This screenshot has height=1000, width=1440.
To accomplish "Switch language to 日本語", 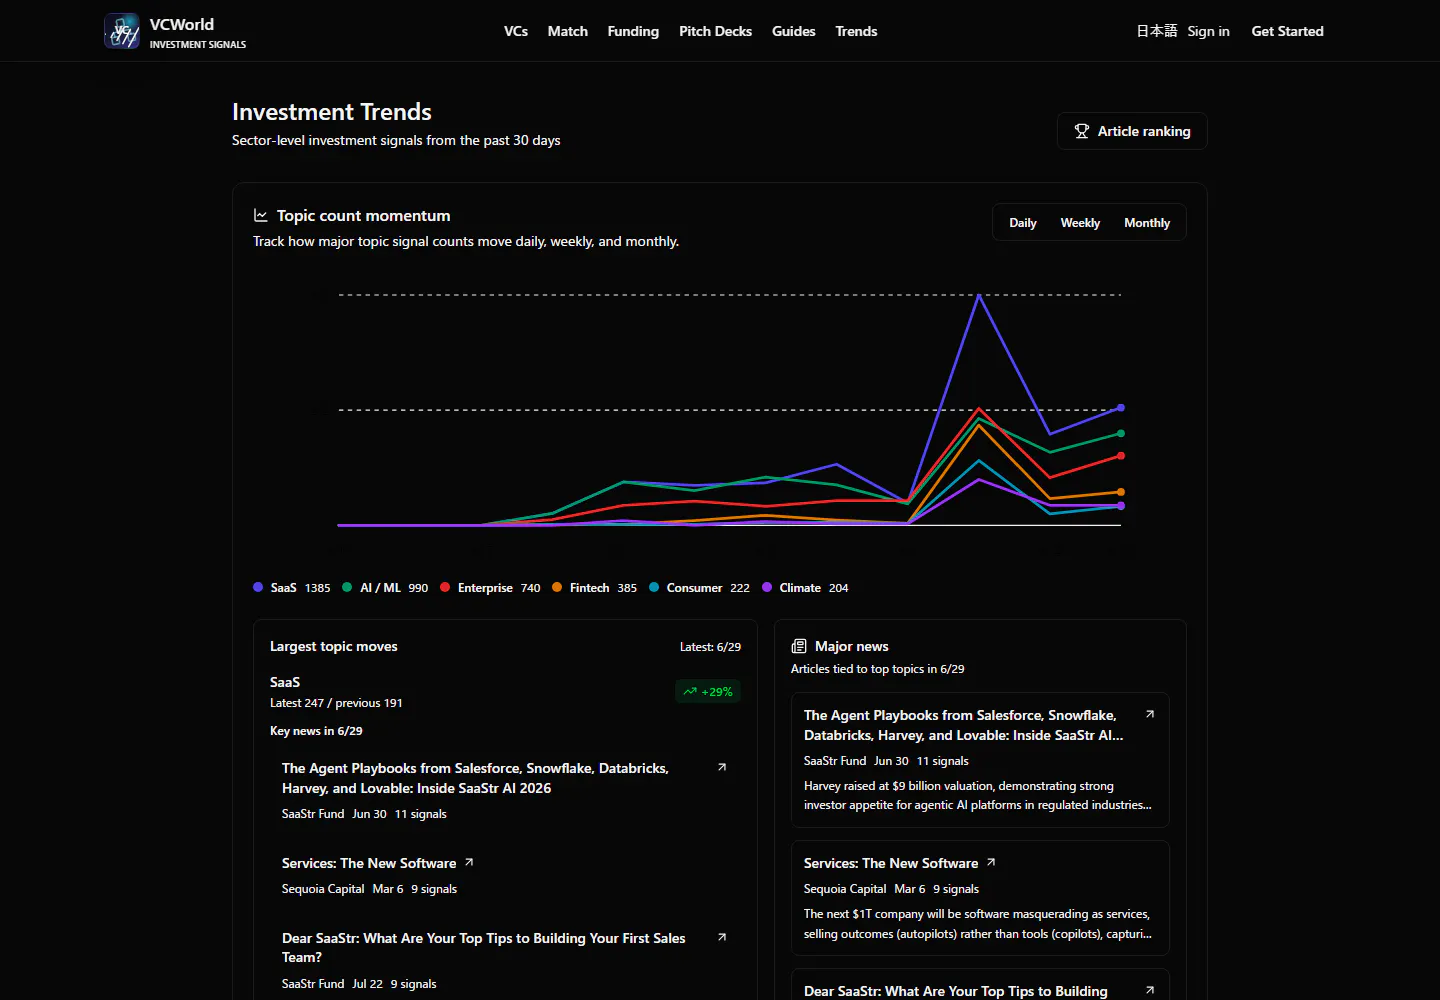I will coord(1156,31).
